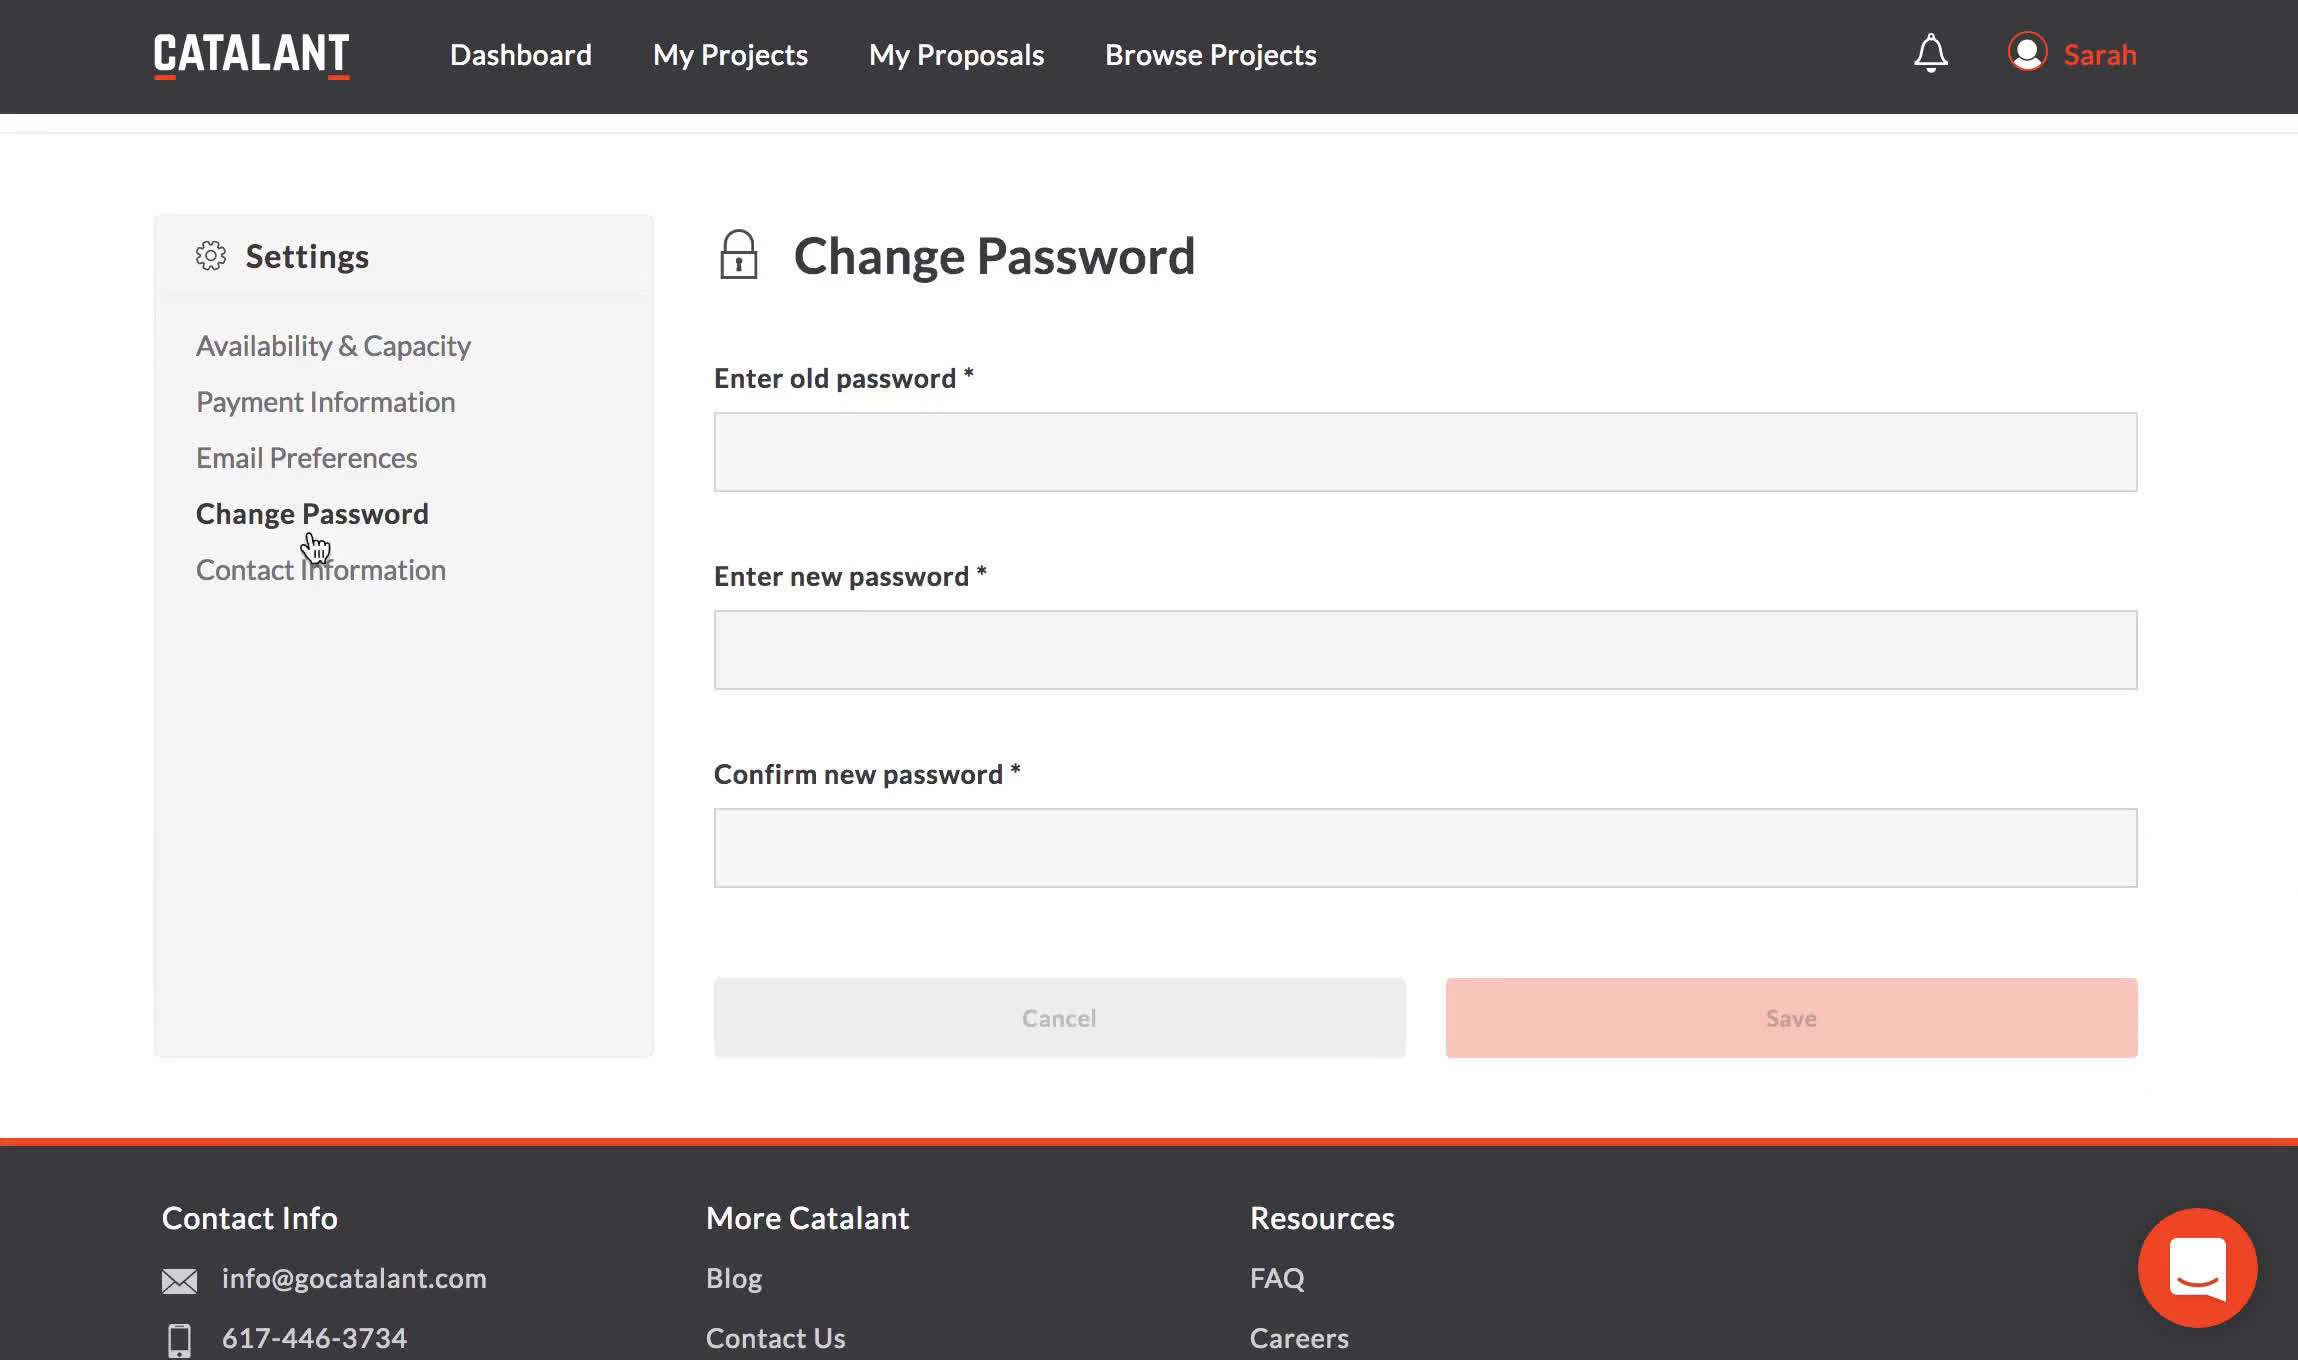Click the info@gocatalant.com email link

click(x=354, y=1279)
